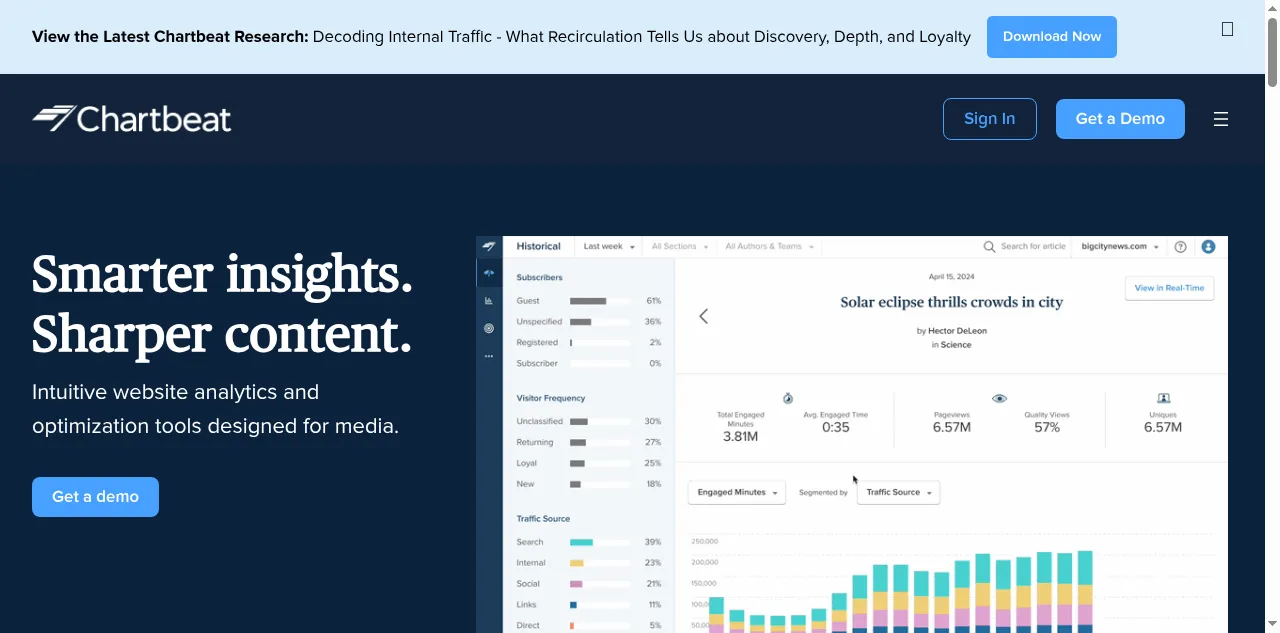Click the 'View the Latest Chartbeat Research' text
This screenshot has height=633, width=1280.
click(x=170, y=37)
